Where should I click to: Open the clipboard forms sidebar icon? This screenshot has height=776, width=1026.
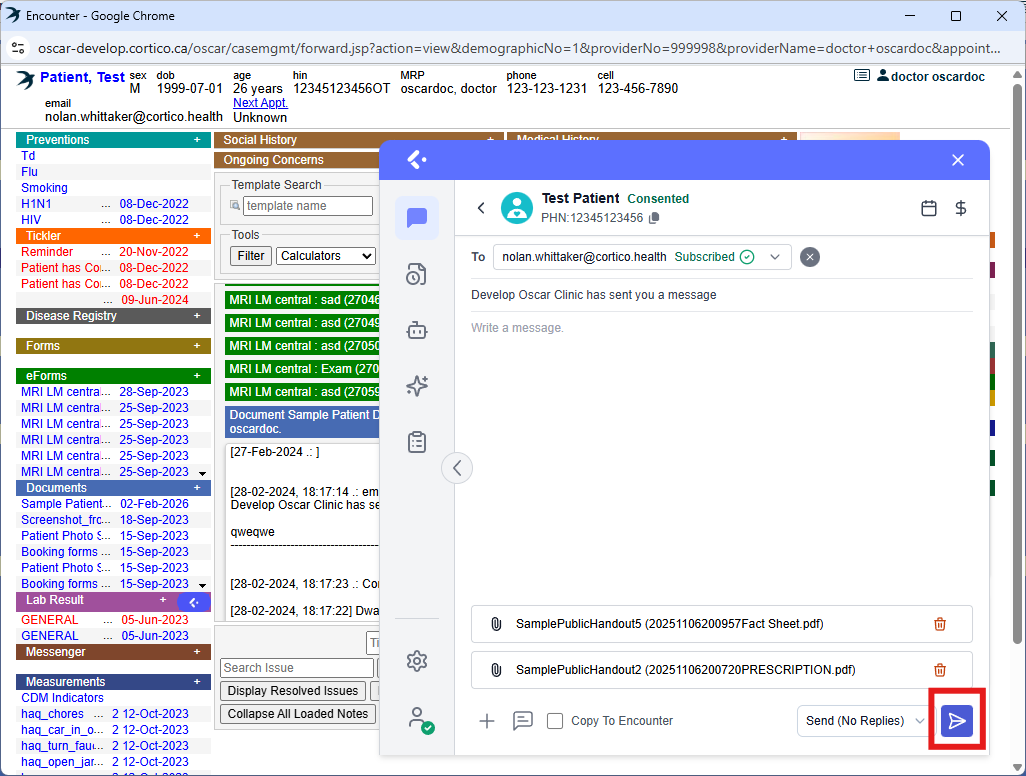point(417,442)
